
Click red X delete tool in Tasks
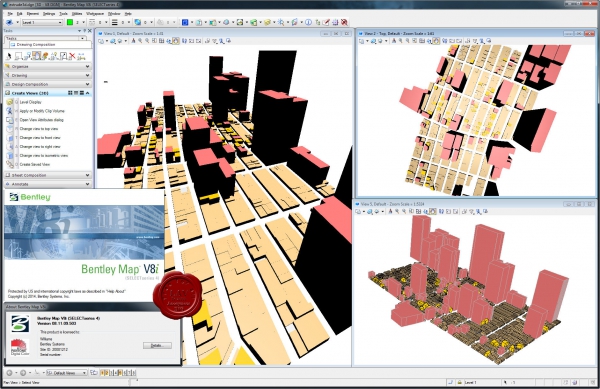(x=72, y=56)
